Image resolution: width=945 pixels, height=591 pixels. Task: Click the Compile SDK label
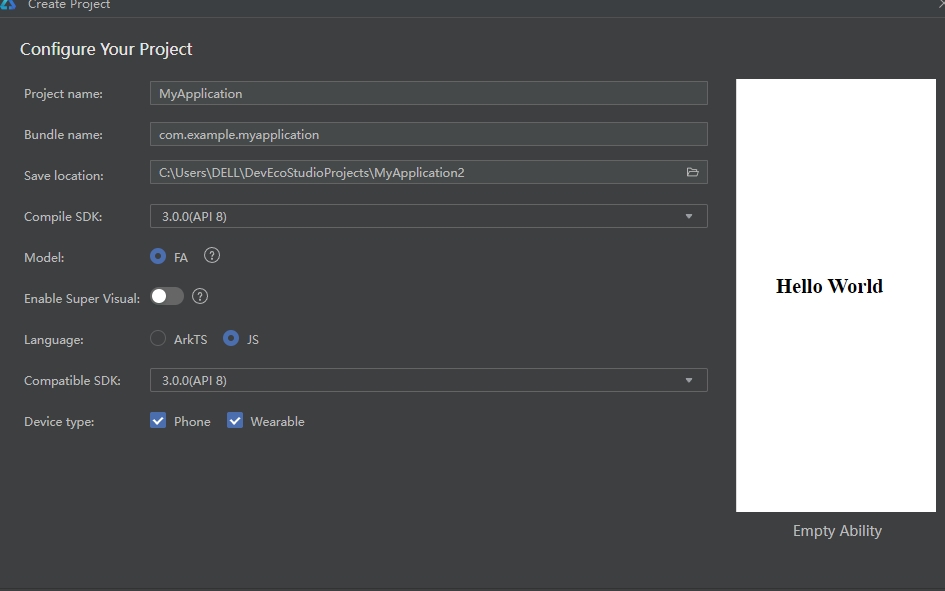pyautogui.click(x=63, y=217)
